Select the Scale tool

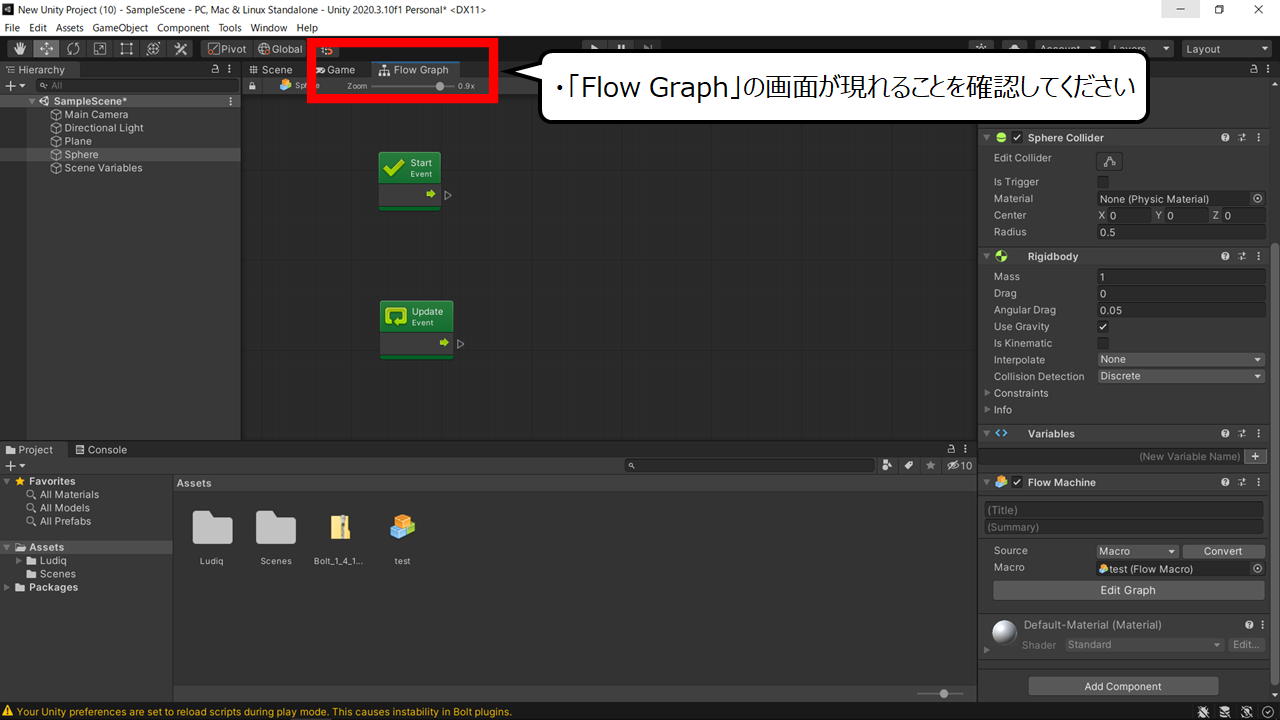(100, 49)
